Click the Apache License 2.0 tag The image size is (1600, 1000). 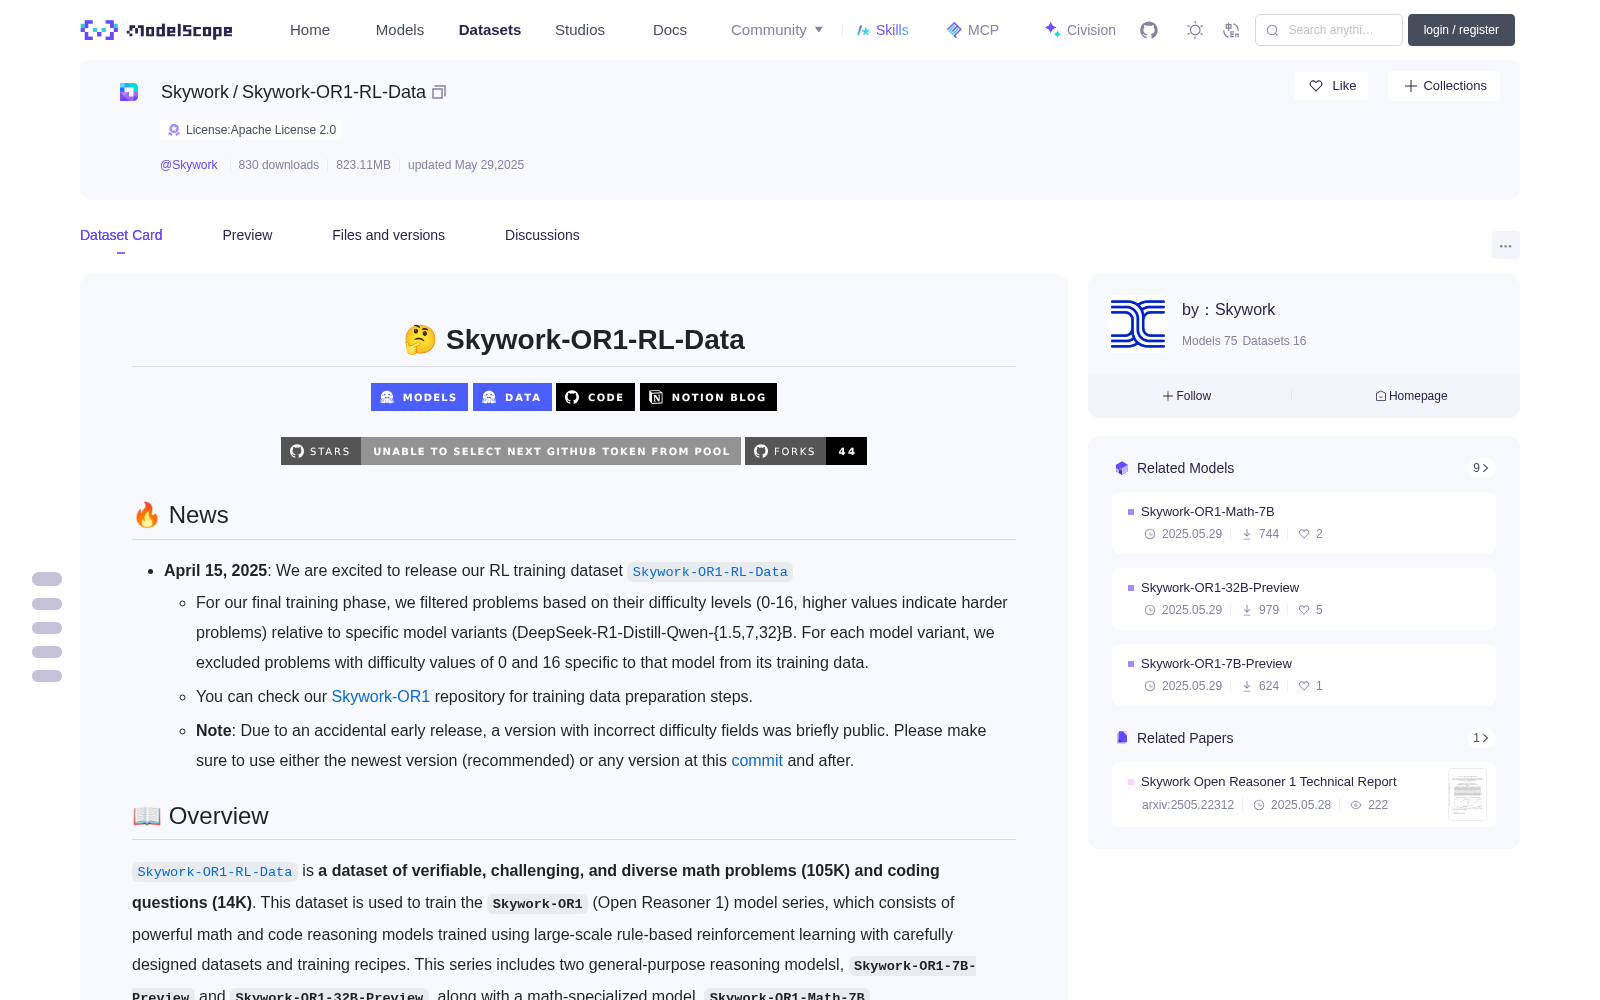[x=251, y=130]
